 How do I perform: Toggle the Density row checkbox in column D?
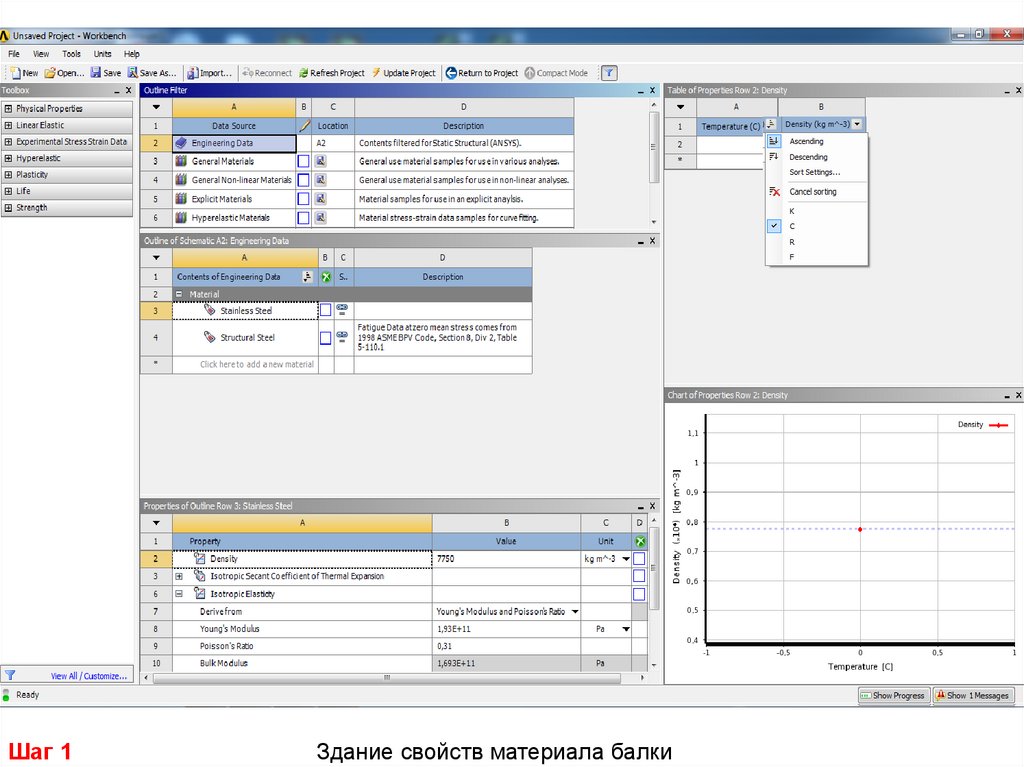[639, 559]
